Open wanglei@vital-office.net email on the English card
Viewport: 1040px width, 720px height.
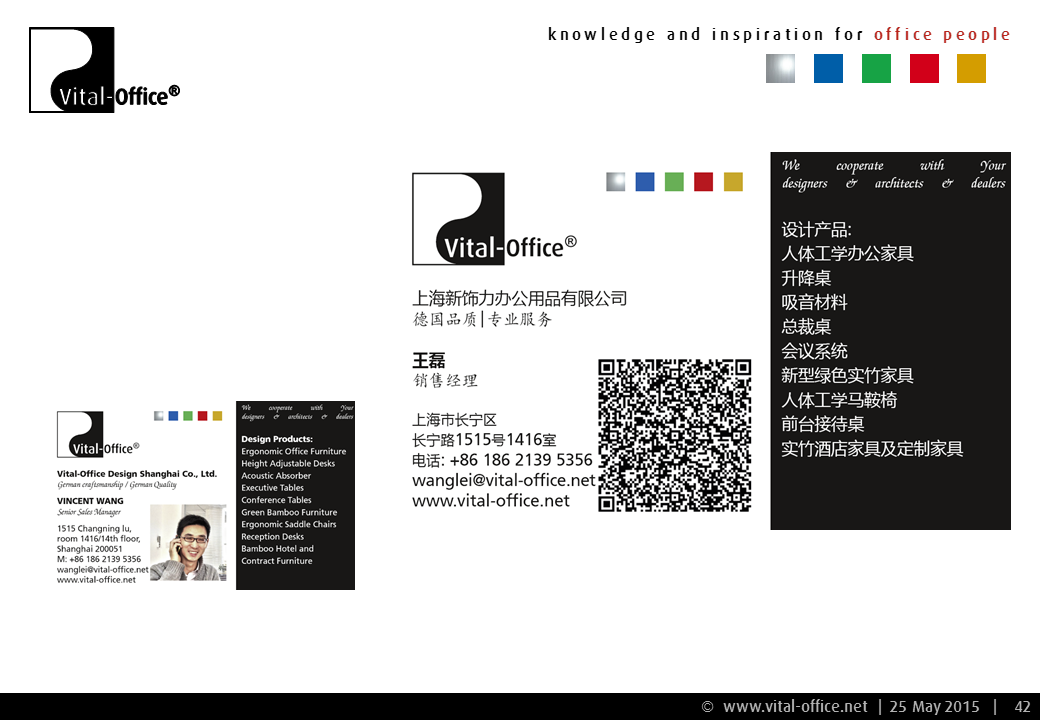click(102, 570)
